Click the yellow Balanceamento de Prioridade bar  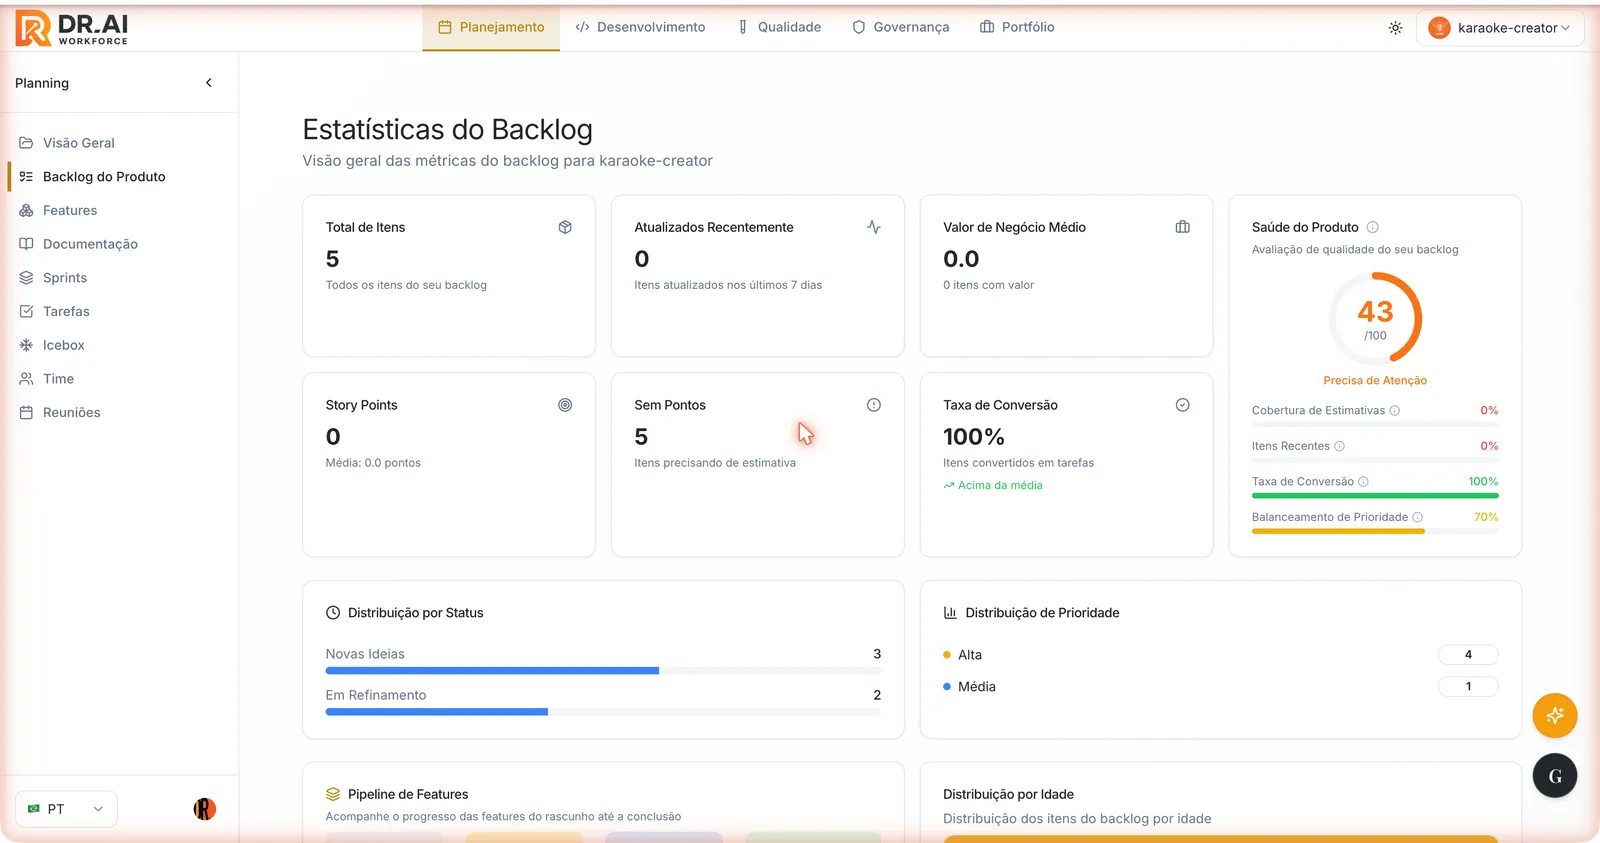(x=1375, y=531)
